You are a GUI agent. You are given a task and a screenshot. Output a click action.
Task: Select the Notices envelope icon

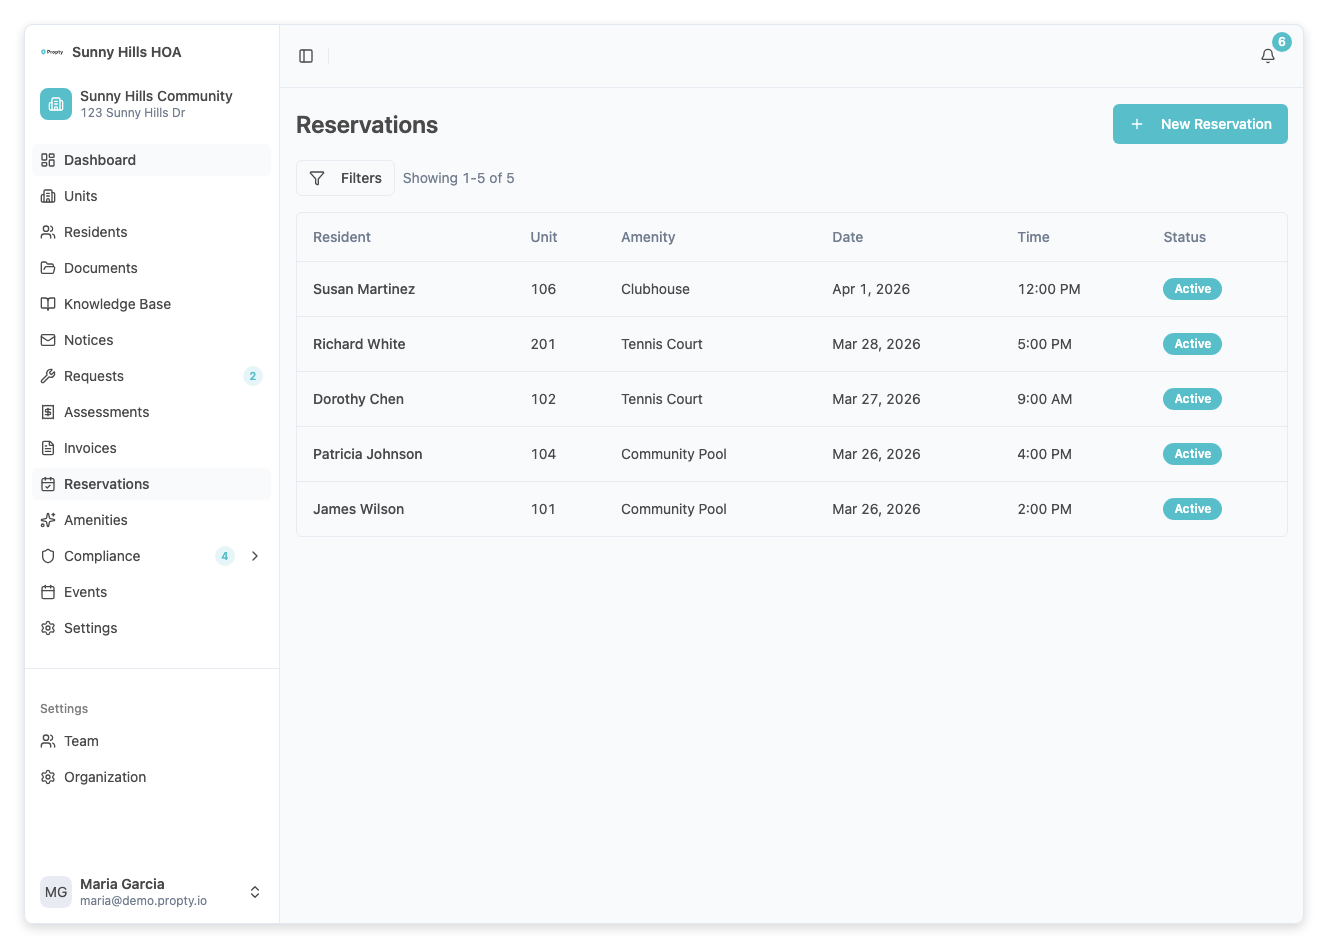48,340
